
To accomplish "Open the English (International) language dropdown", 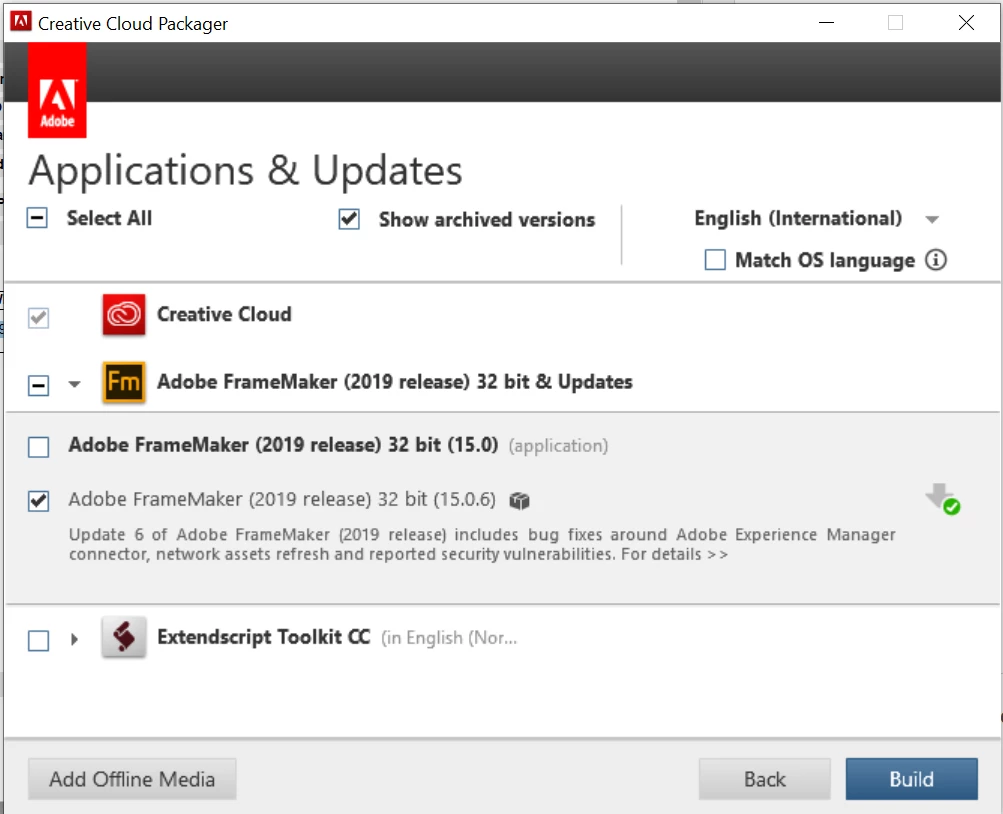I will [817, 219].
